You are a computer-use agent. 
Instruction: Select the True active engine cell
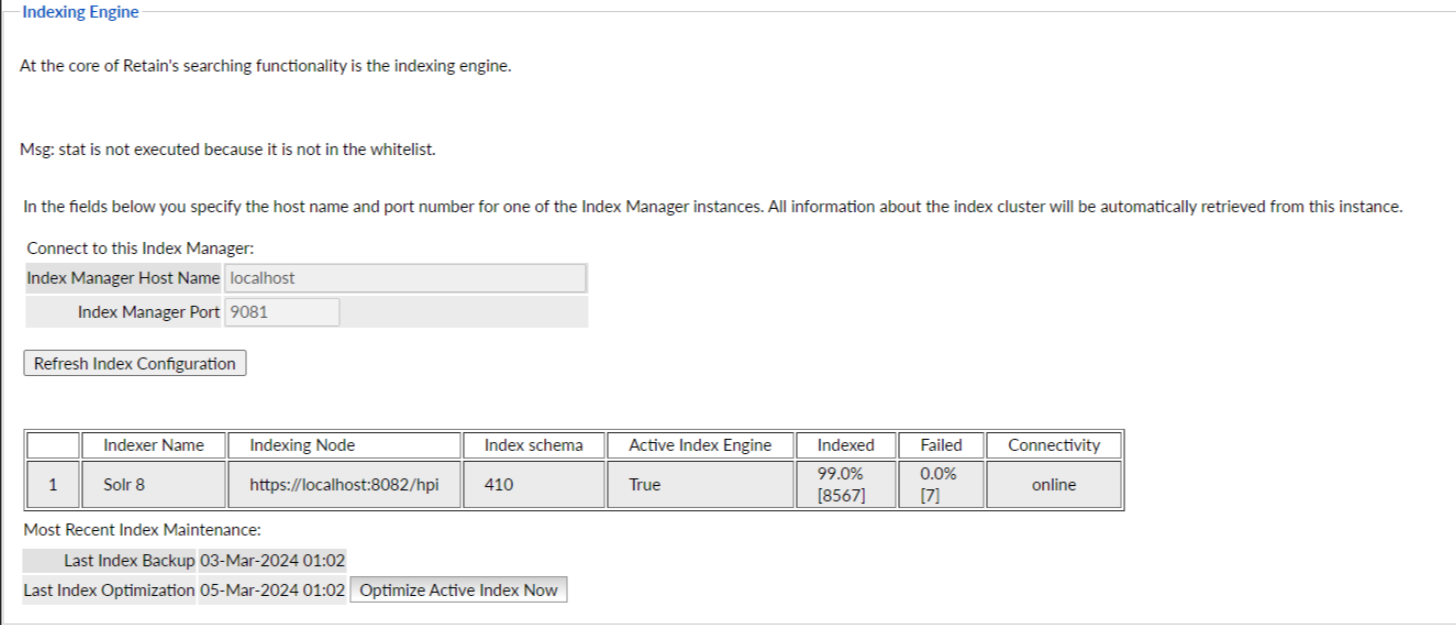pos(644,485)
